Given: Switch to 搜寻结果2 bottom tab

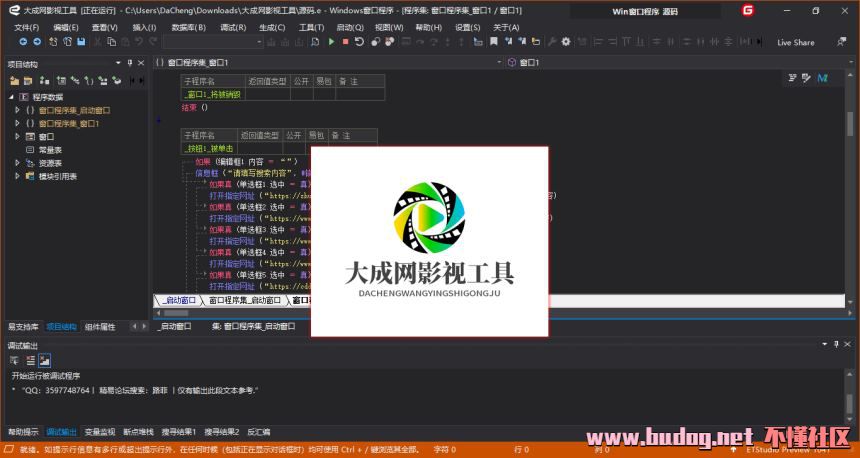Looking at the screenshot, I should 222,432.
